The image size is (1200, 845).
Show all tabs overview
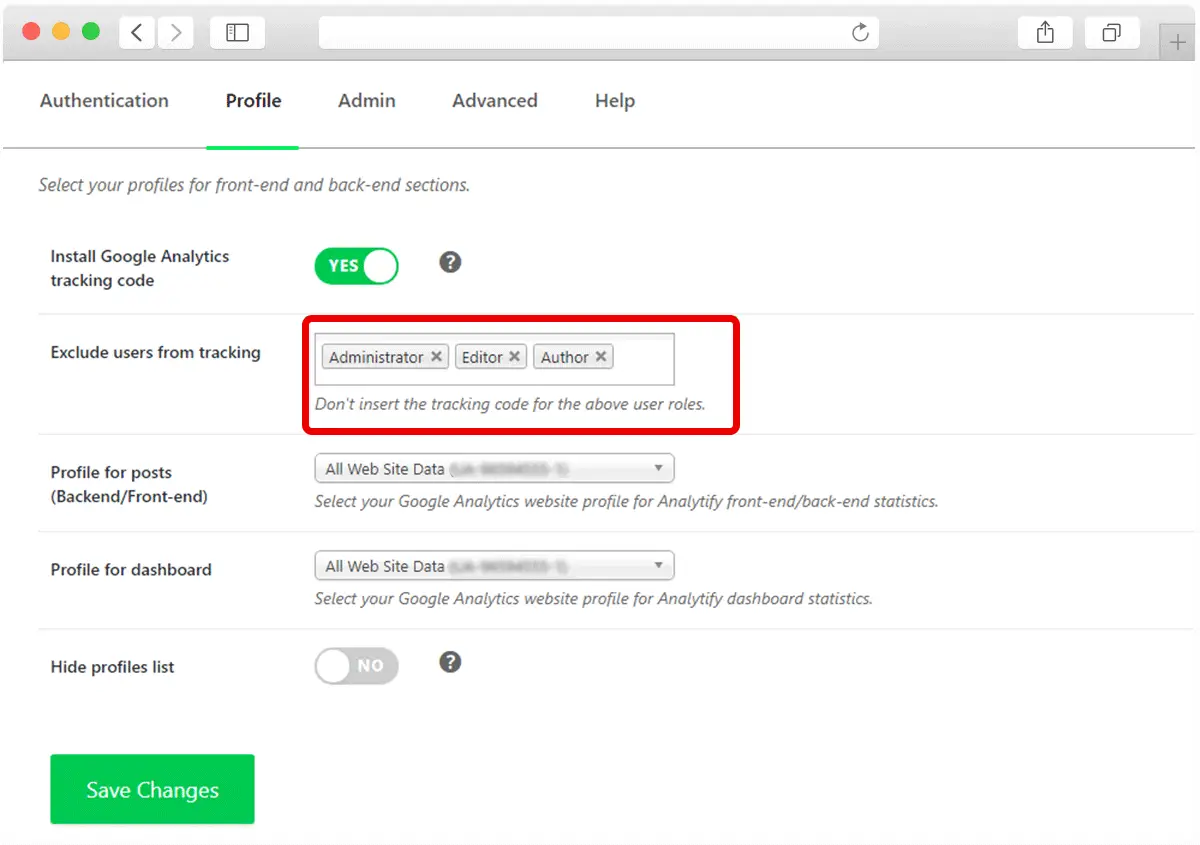1111,33
